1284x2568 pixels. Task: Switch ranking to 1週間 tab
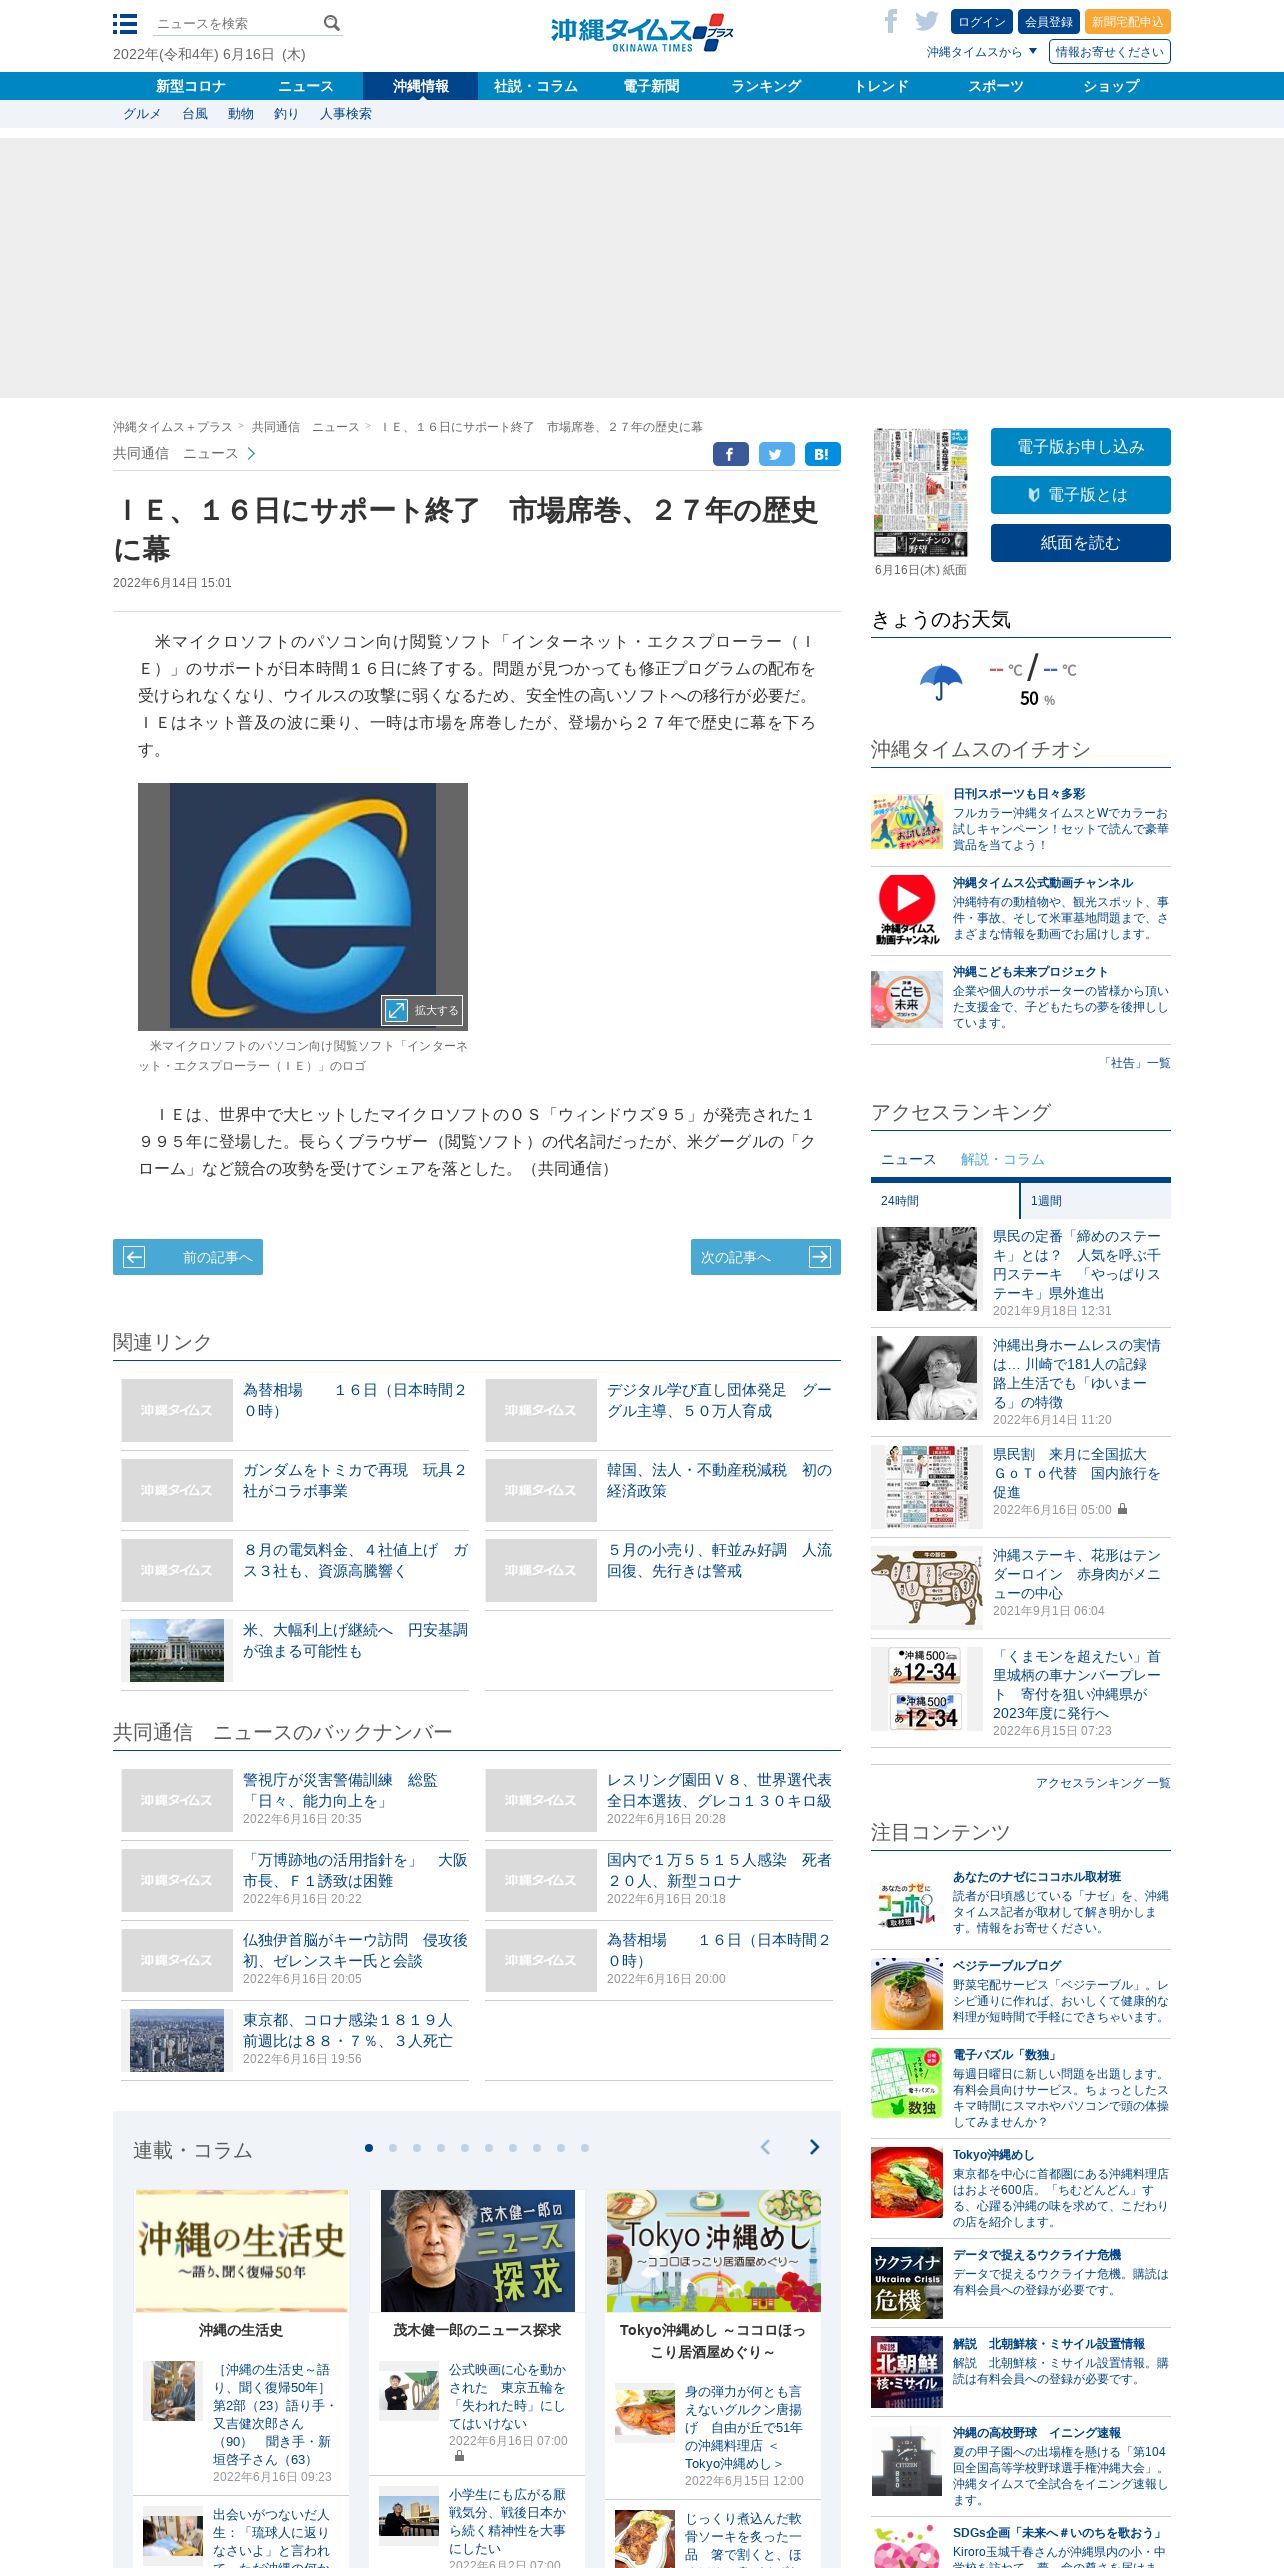pos(1096,1201)
